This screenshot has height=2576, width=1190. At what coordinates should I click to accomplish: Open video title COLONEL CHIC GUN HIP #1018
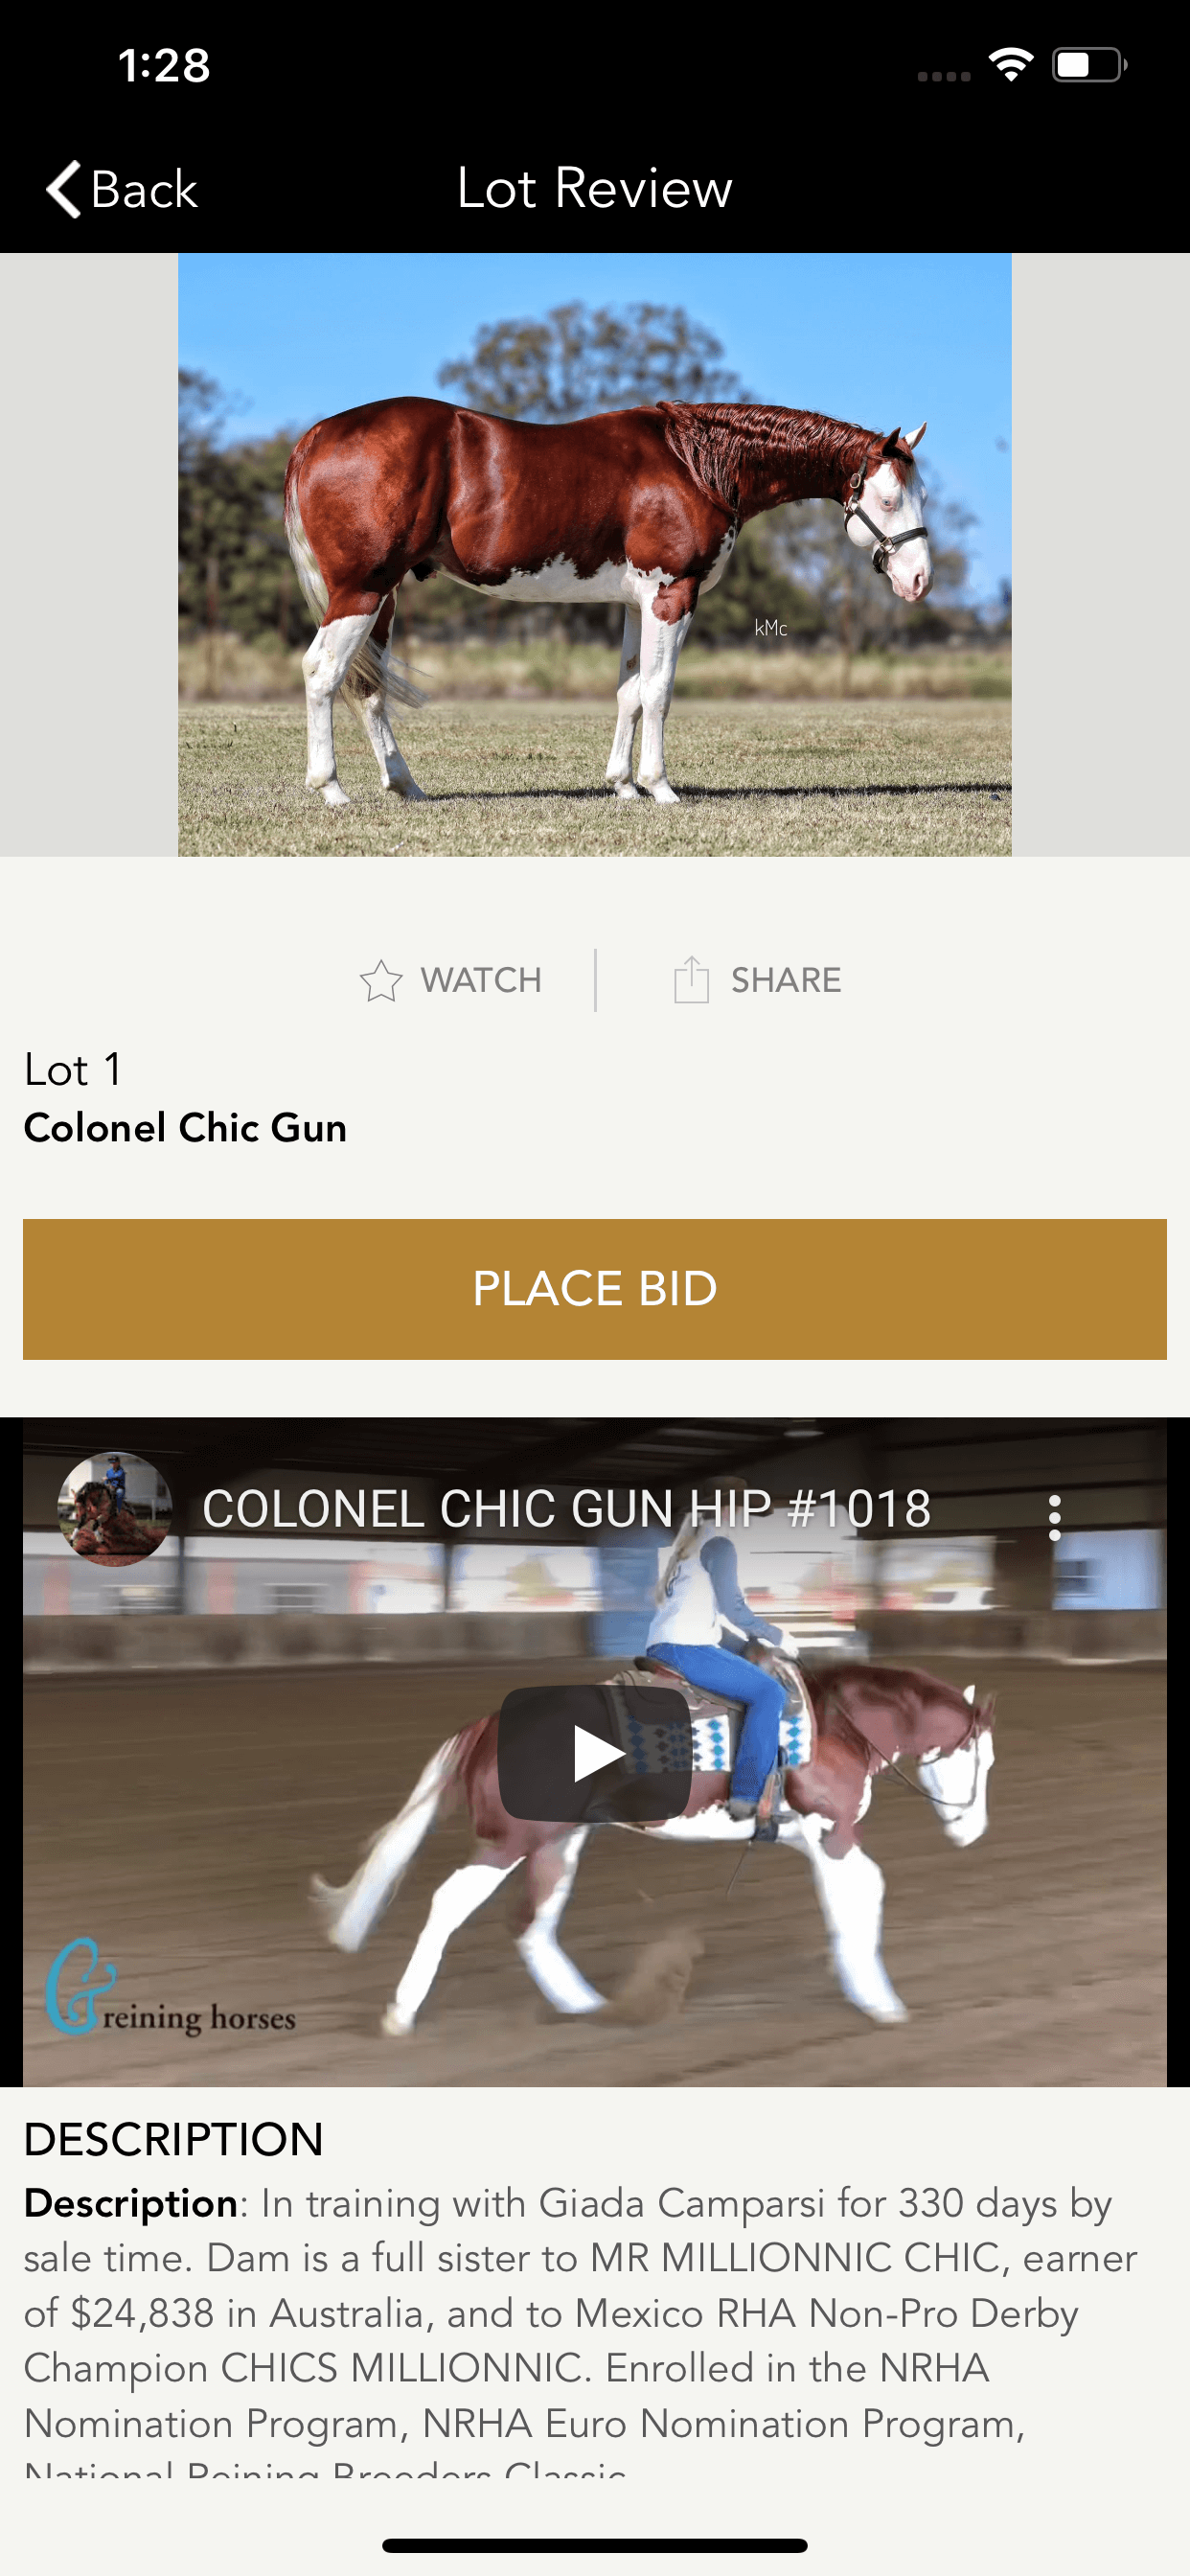click(x=567, y=1508)
